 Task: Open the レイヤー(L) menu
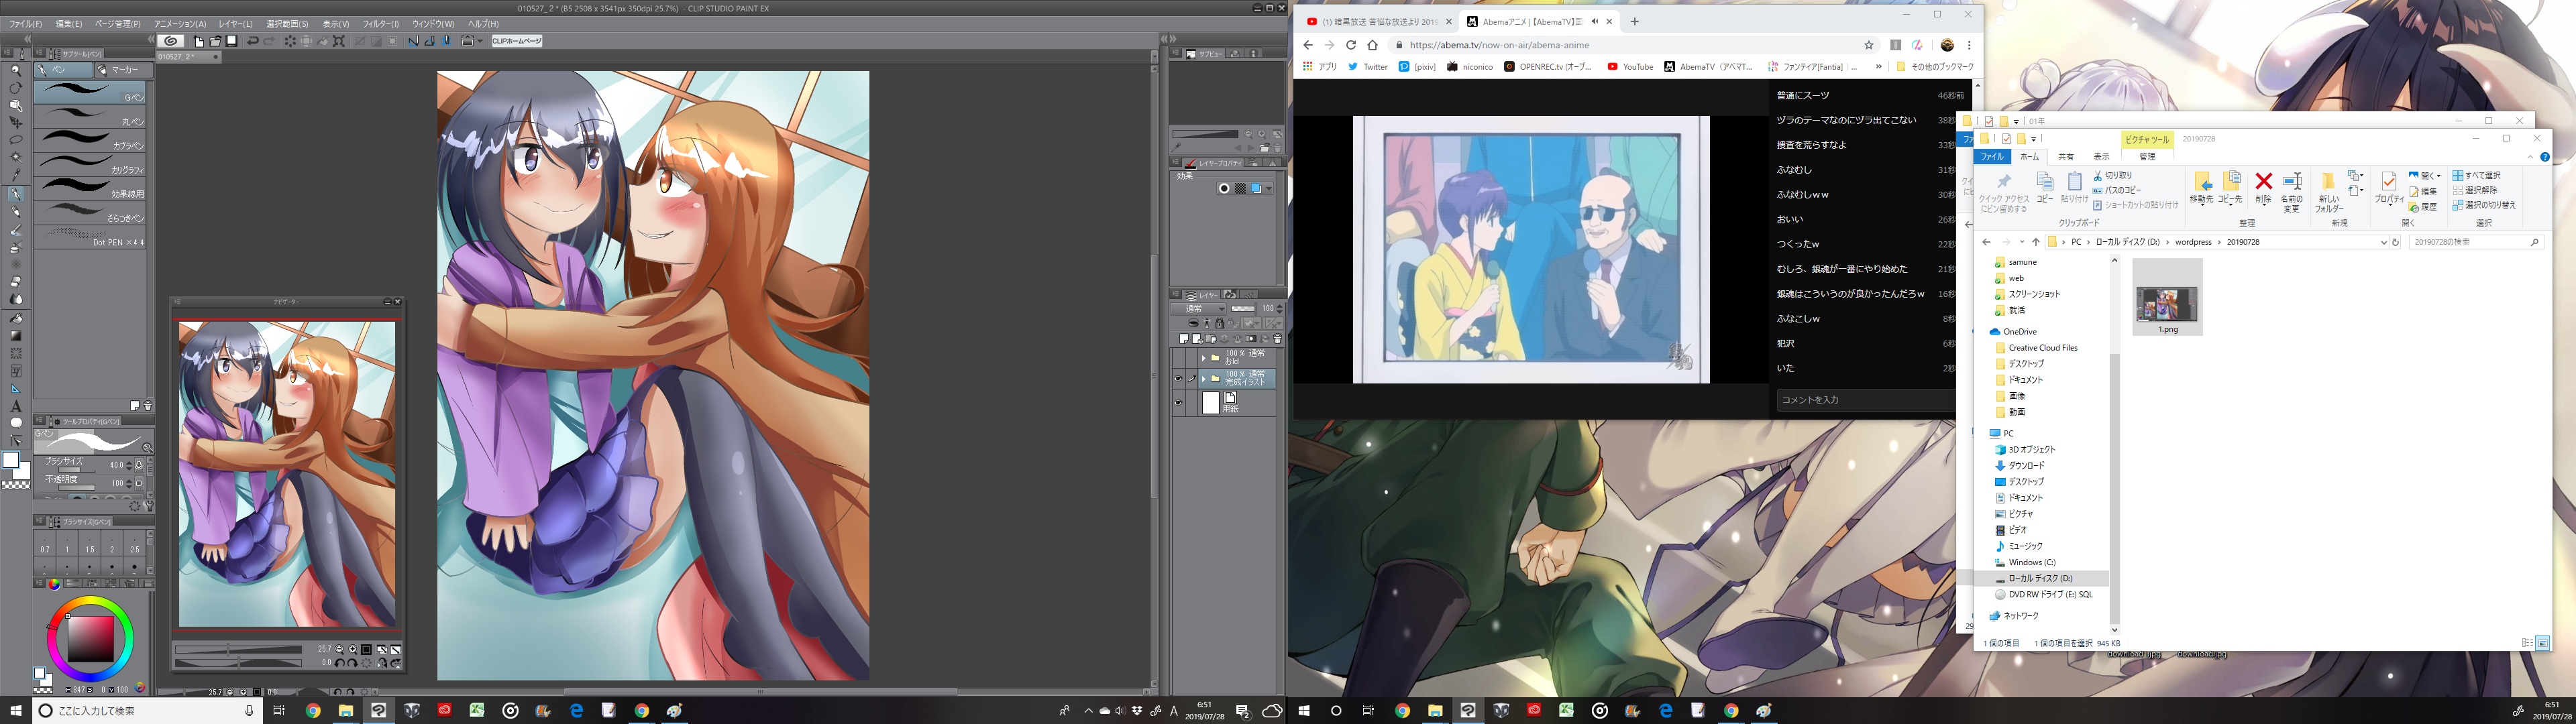(236, 23)
